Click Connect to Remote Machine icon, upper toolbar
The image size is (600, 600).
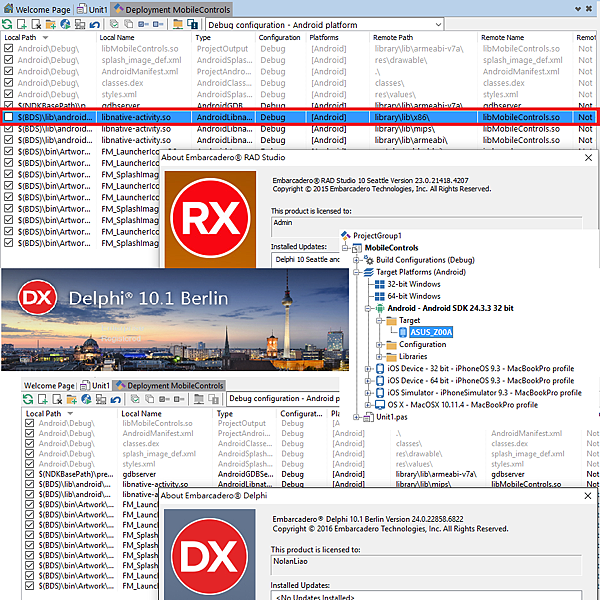click(x=80, y=24)
